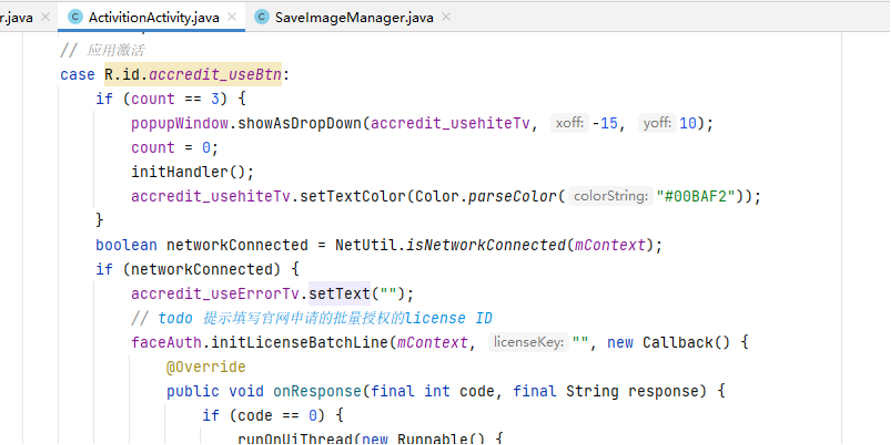Screen dimensions: 891x445
Task: Click 'if (count == 3)' condition
Action: tap(162, 99)
